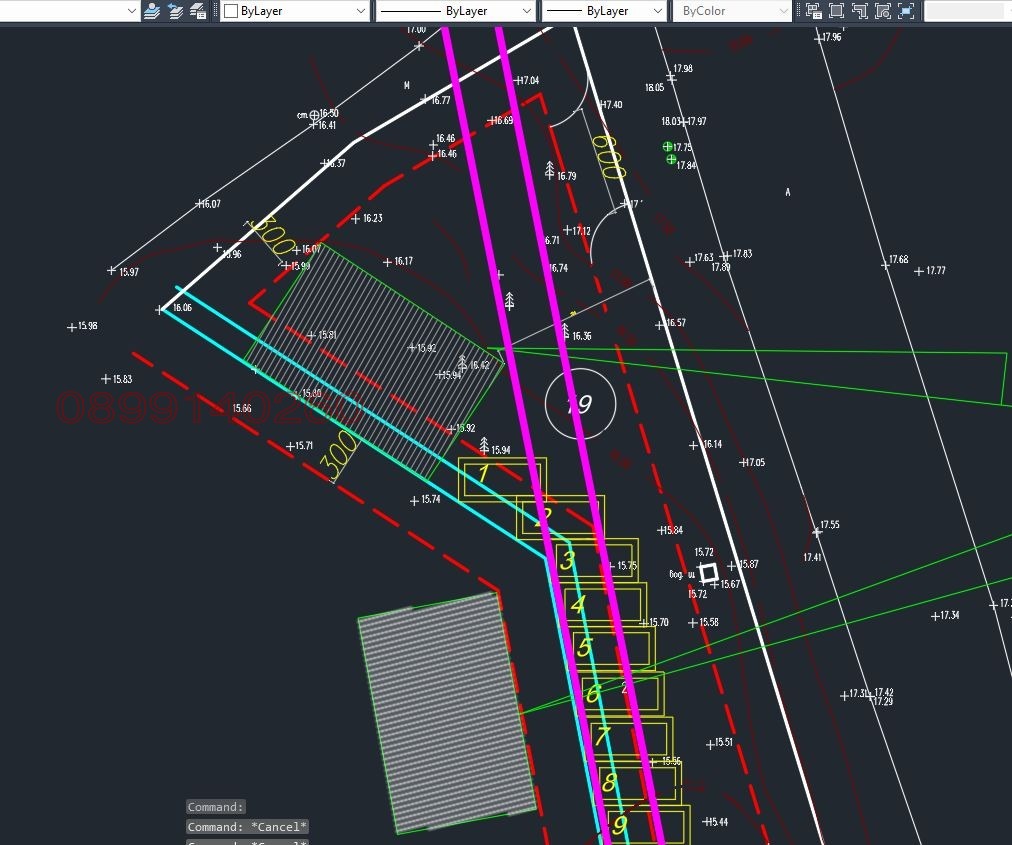Image resolution: width=1012 pixels, height=845 pixels.
Task: Click the Layer Previous icon
Action: coord(175,11)
